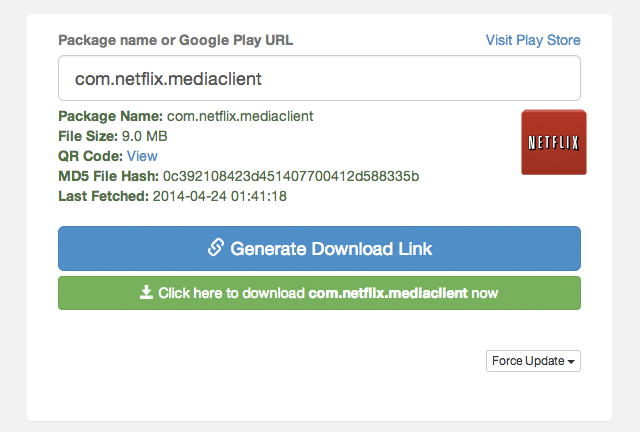This screenshot has height=432, width=640.
Task: Click the 'QR Code:' label text
Action: pos(90,156)
